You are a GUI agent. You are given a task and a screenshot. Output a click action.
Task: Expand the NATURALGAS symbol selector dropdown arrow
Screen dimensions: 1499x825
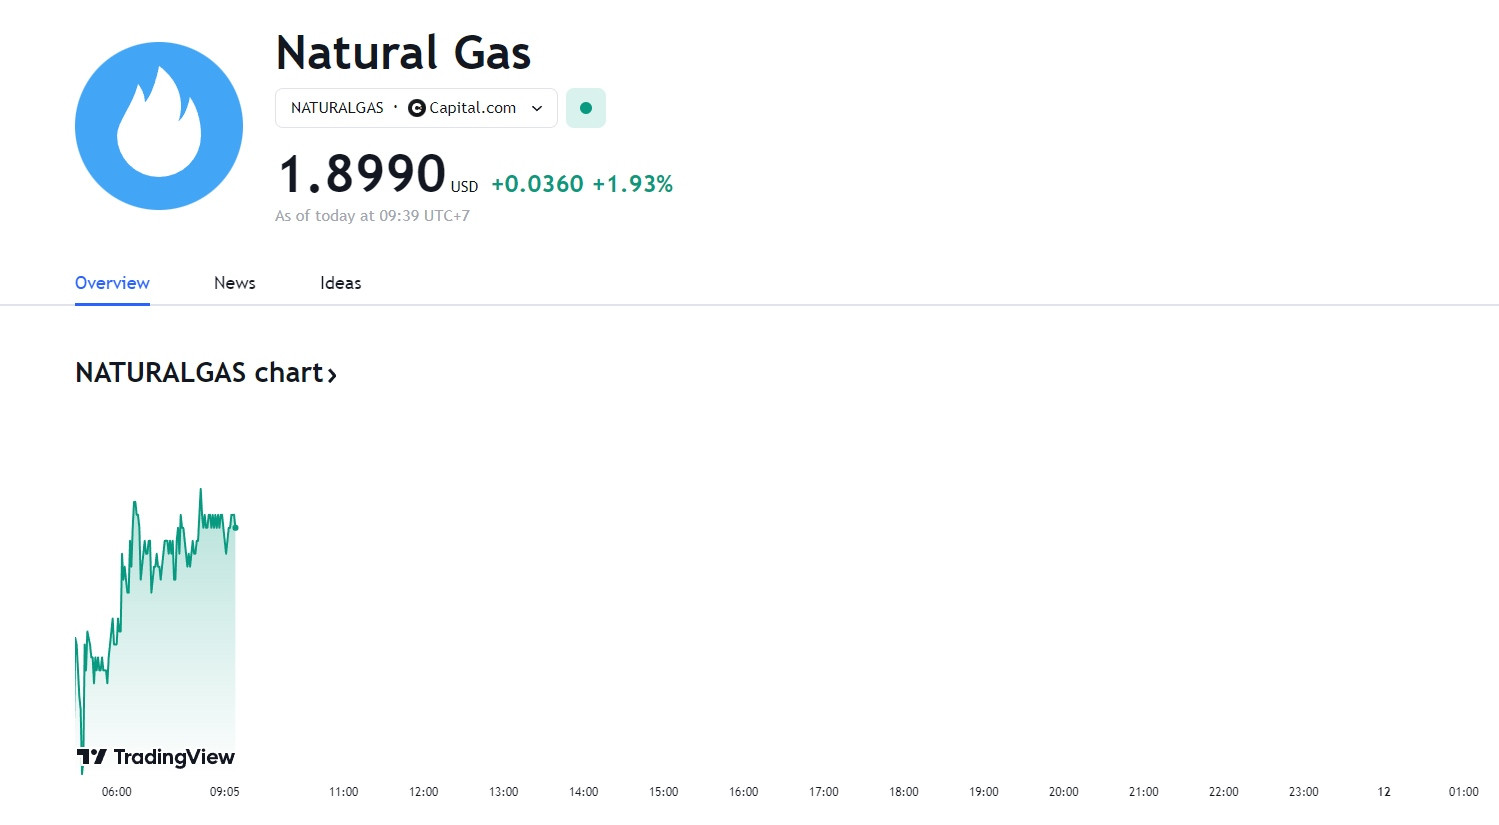click(537, 108)
